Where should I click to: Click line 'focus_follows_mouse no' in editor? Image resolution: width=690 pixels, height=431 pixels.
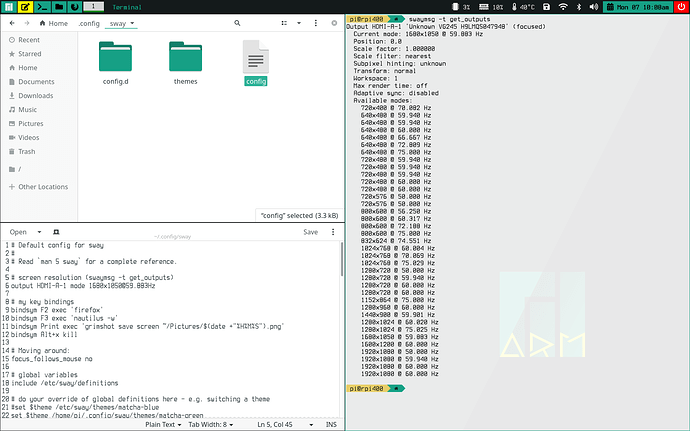[52, 359]
